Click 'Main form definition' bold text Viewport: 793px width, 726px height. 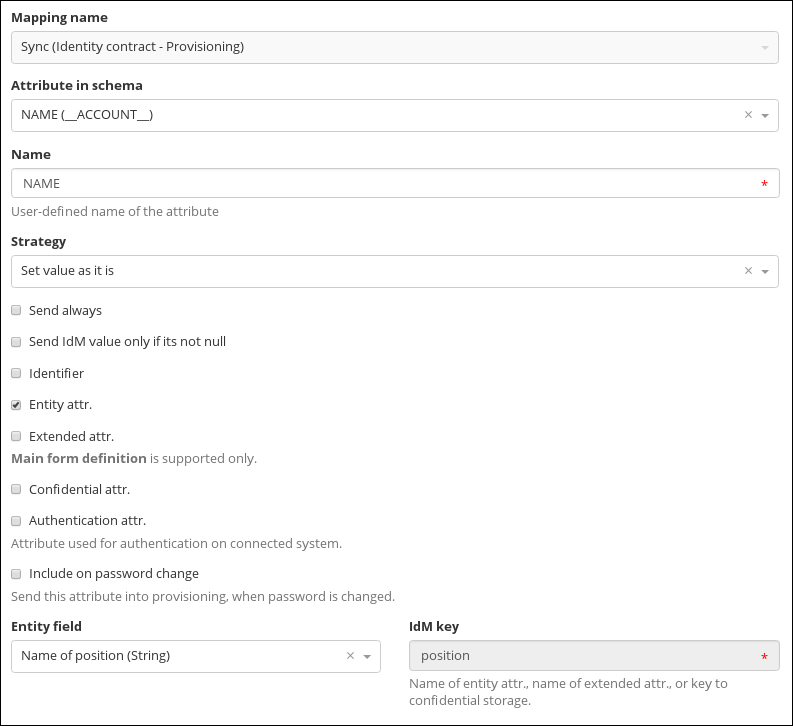(79, 459)
